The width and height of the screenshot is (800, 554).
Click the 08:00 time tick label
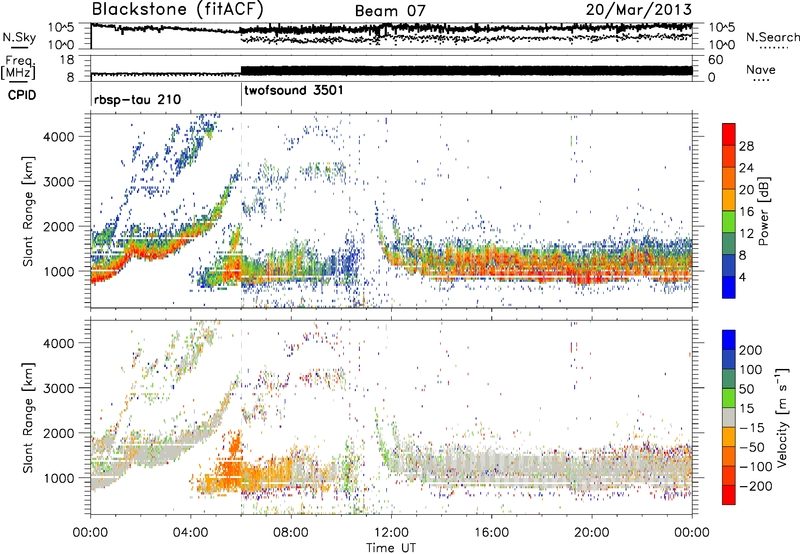pyautogui.click(x=291, y=533)
